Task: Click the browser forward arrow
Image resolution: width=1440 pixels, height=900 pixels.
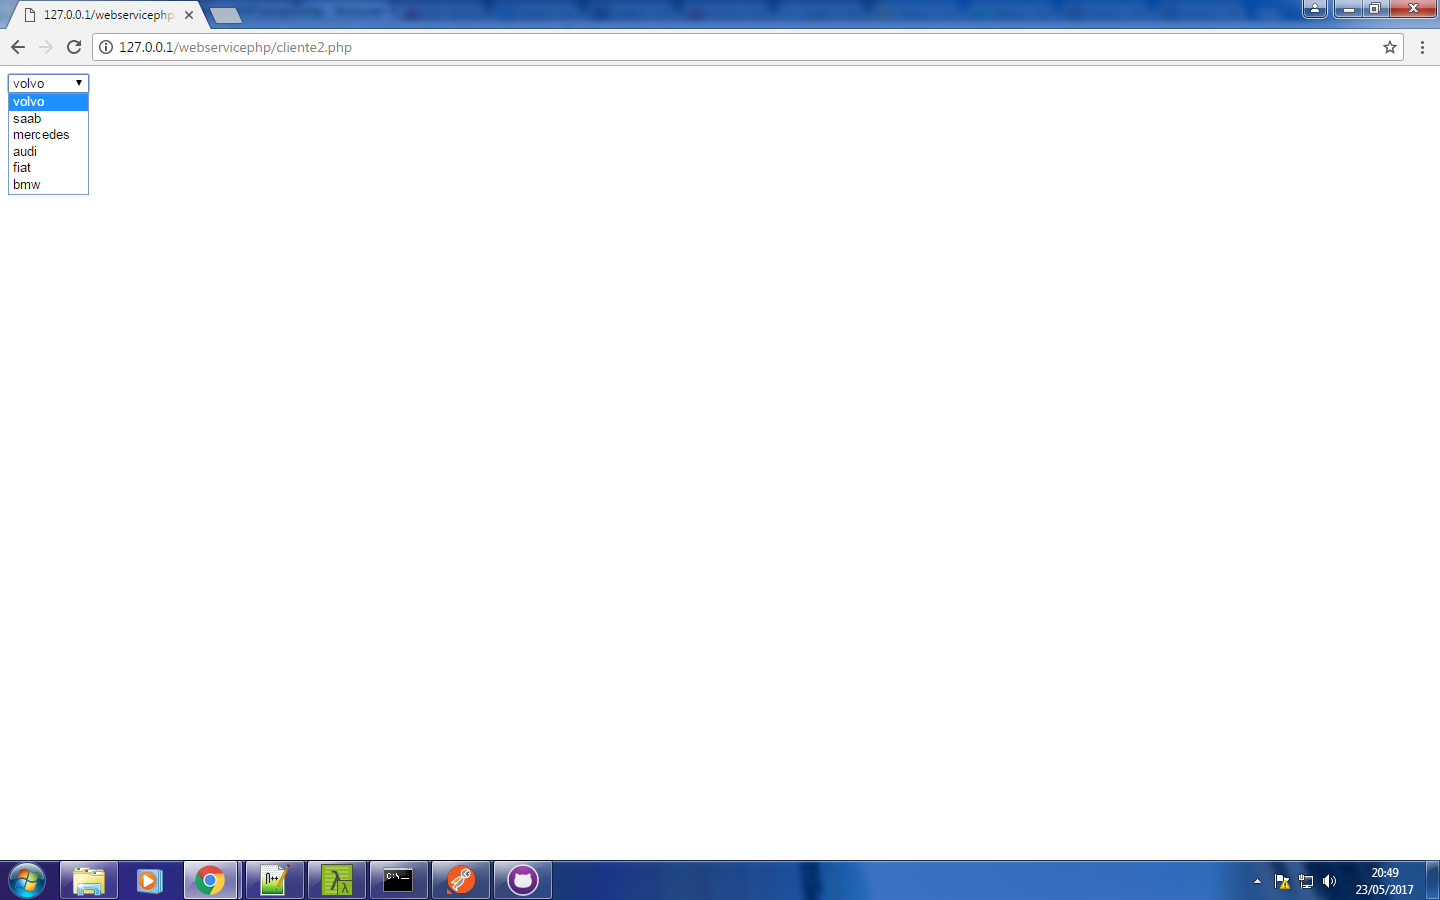Action: pyautogui.click(x=46, y=47)
